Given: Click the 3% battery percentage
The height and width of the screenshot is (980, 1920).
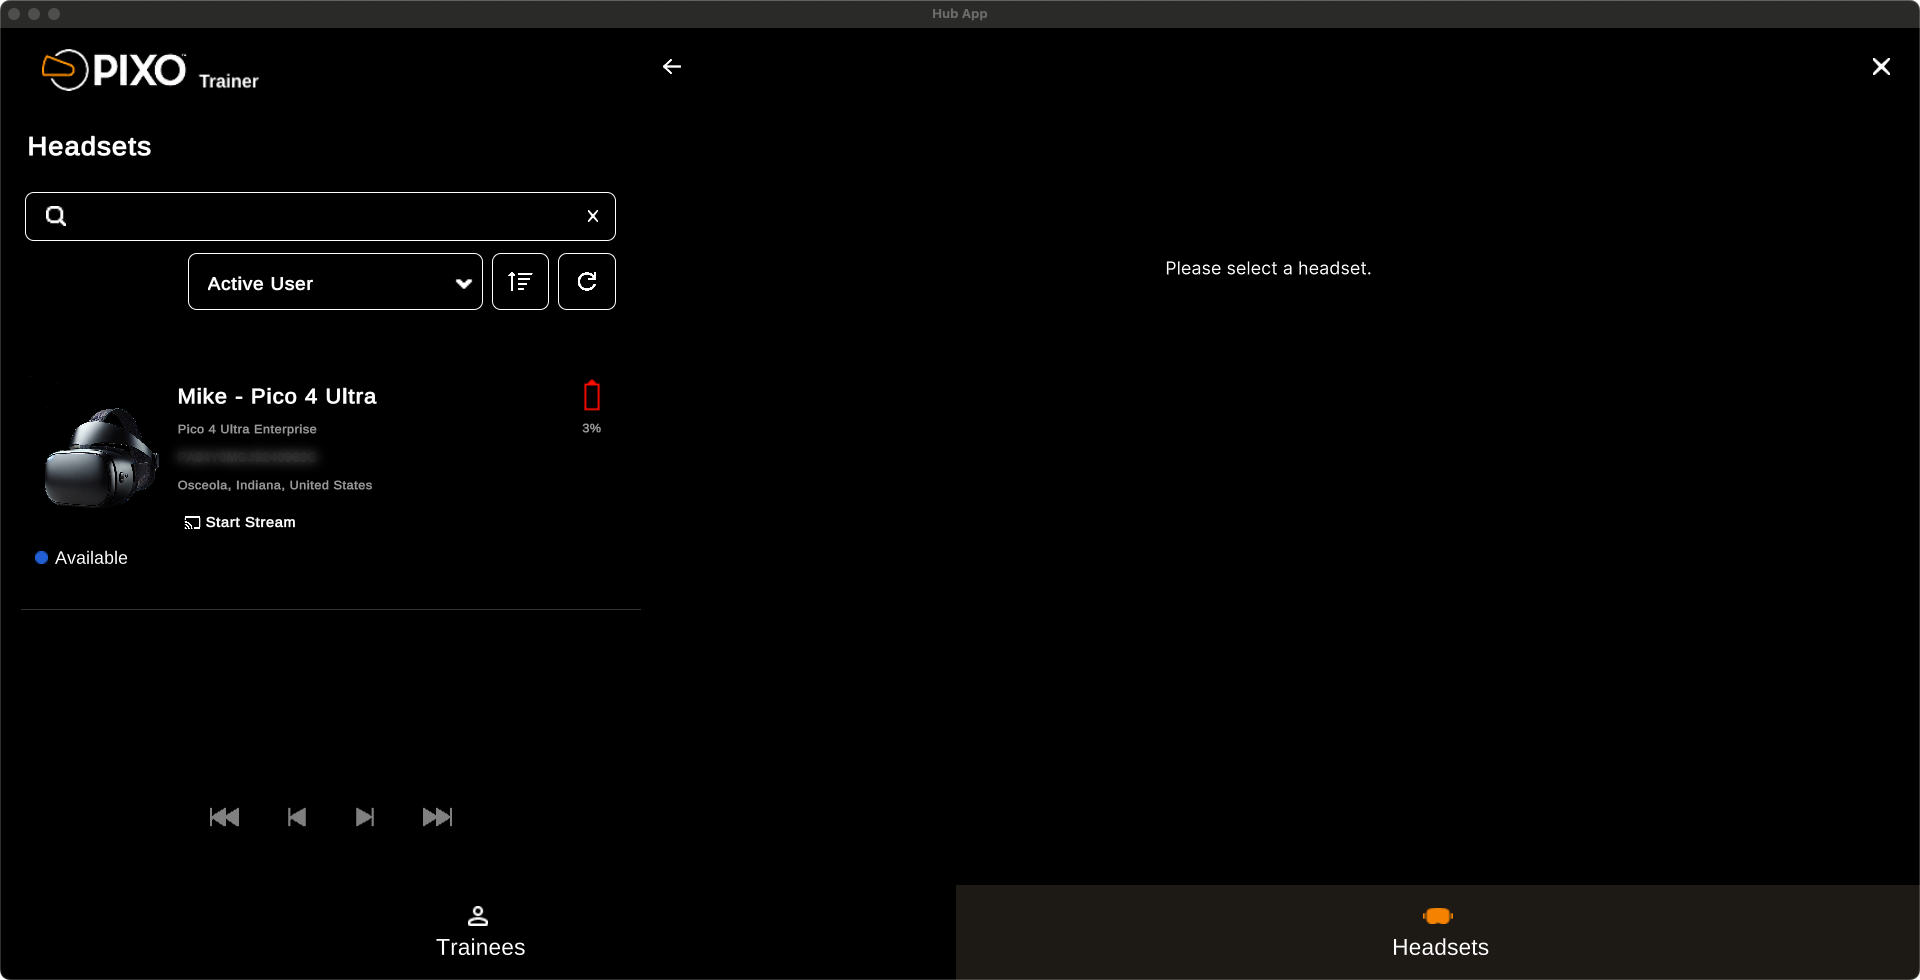Looking at the screenshot, I should point(592,428).
